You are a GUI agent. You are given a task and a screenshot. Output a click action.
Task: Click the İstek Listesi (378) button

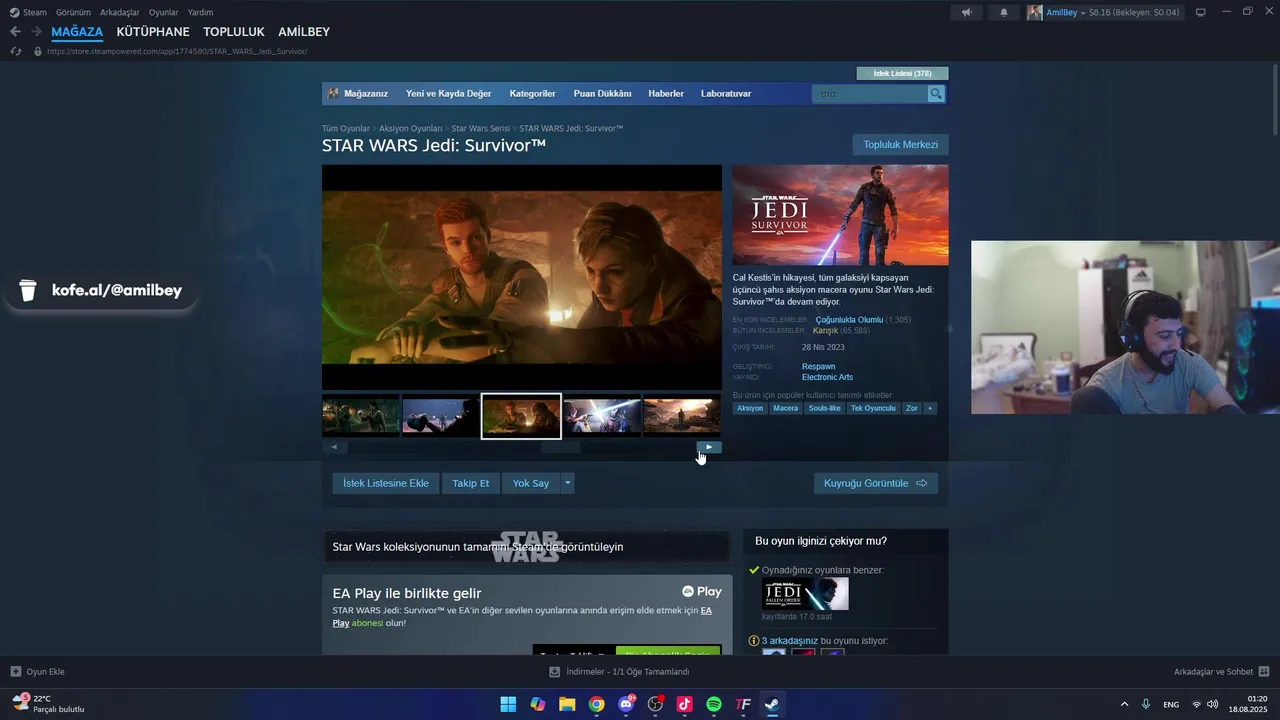[902, 73]
